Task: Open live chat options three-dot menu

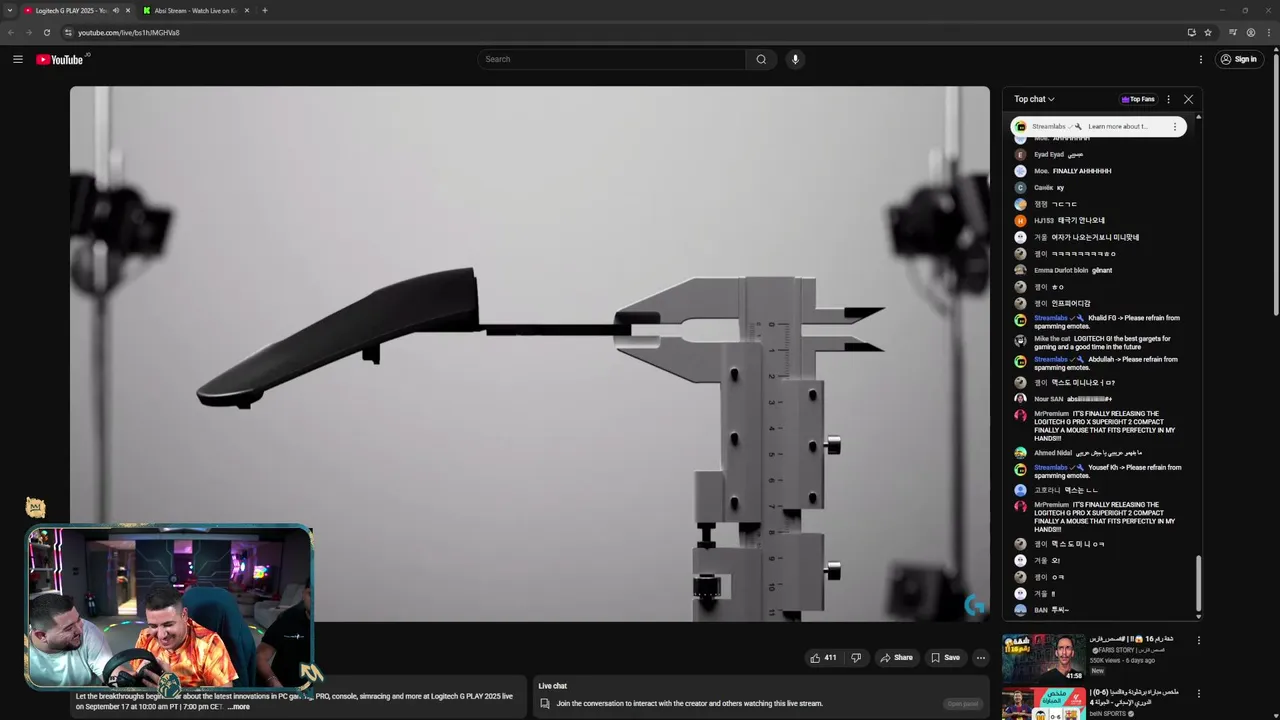Action: [x=1168, y=99]
